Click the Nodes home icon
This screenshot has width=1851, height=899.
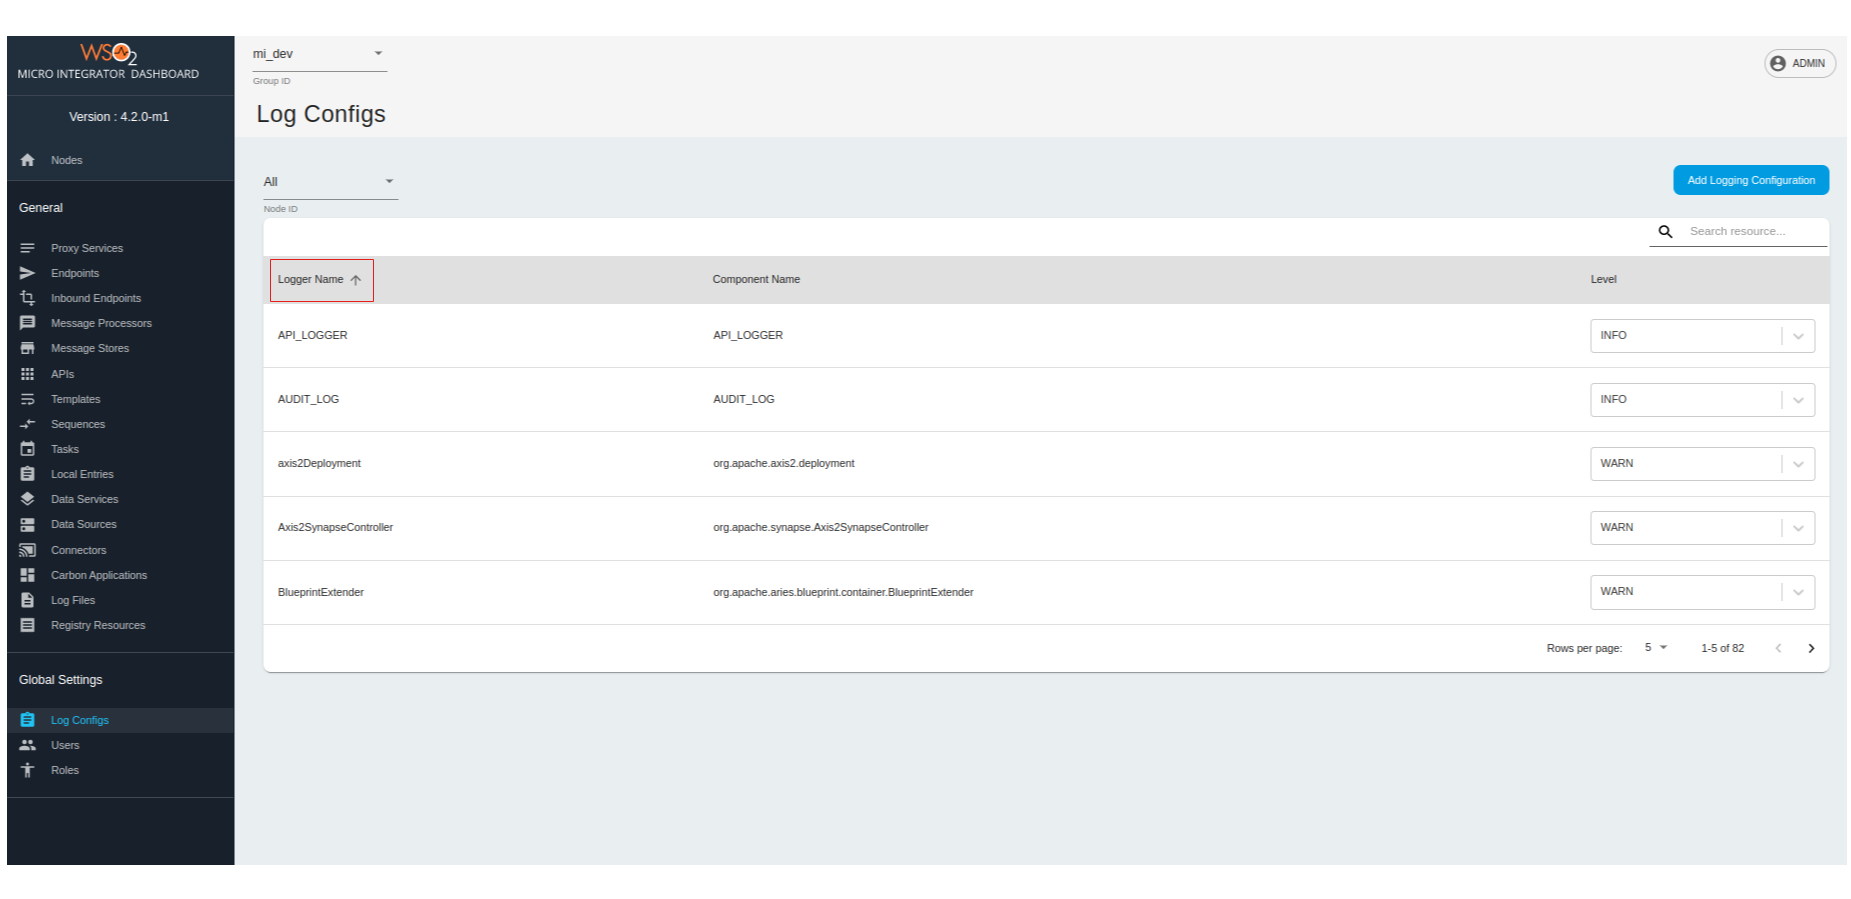[27, 160]
